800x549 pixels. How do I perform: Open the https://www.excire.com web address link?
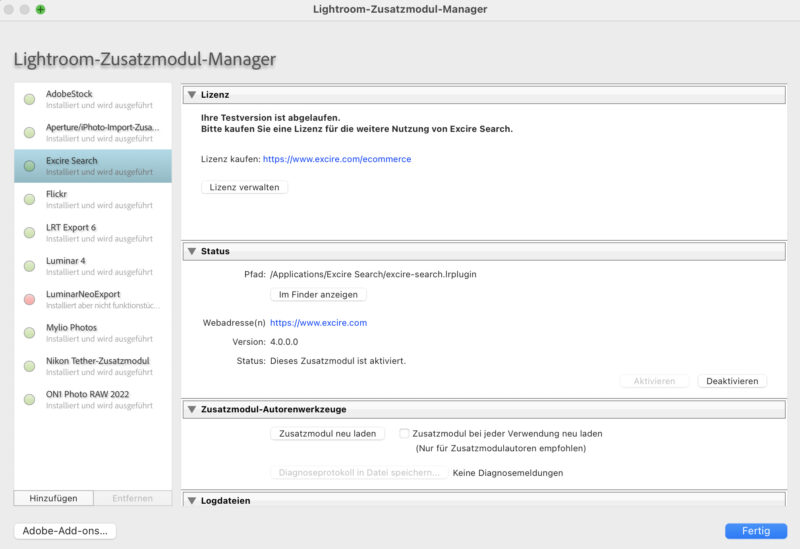pyautogui.click(x=318, y=322)
